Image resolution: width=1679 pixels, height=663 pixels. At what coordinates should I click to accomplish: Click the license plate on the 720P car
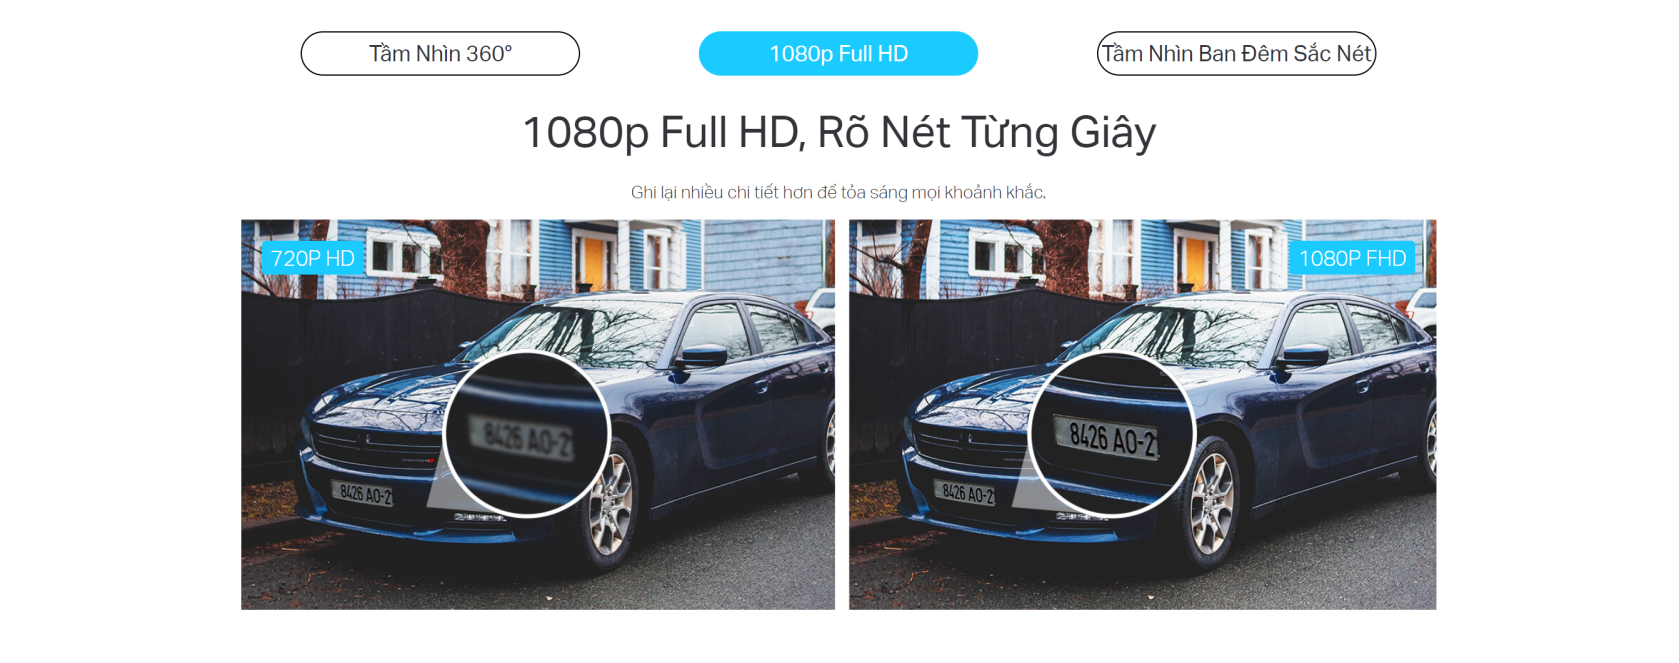[x=364, y=494]
